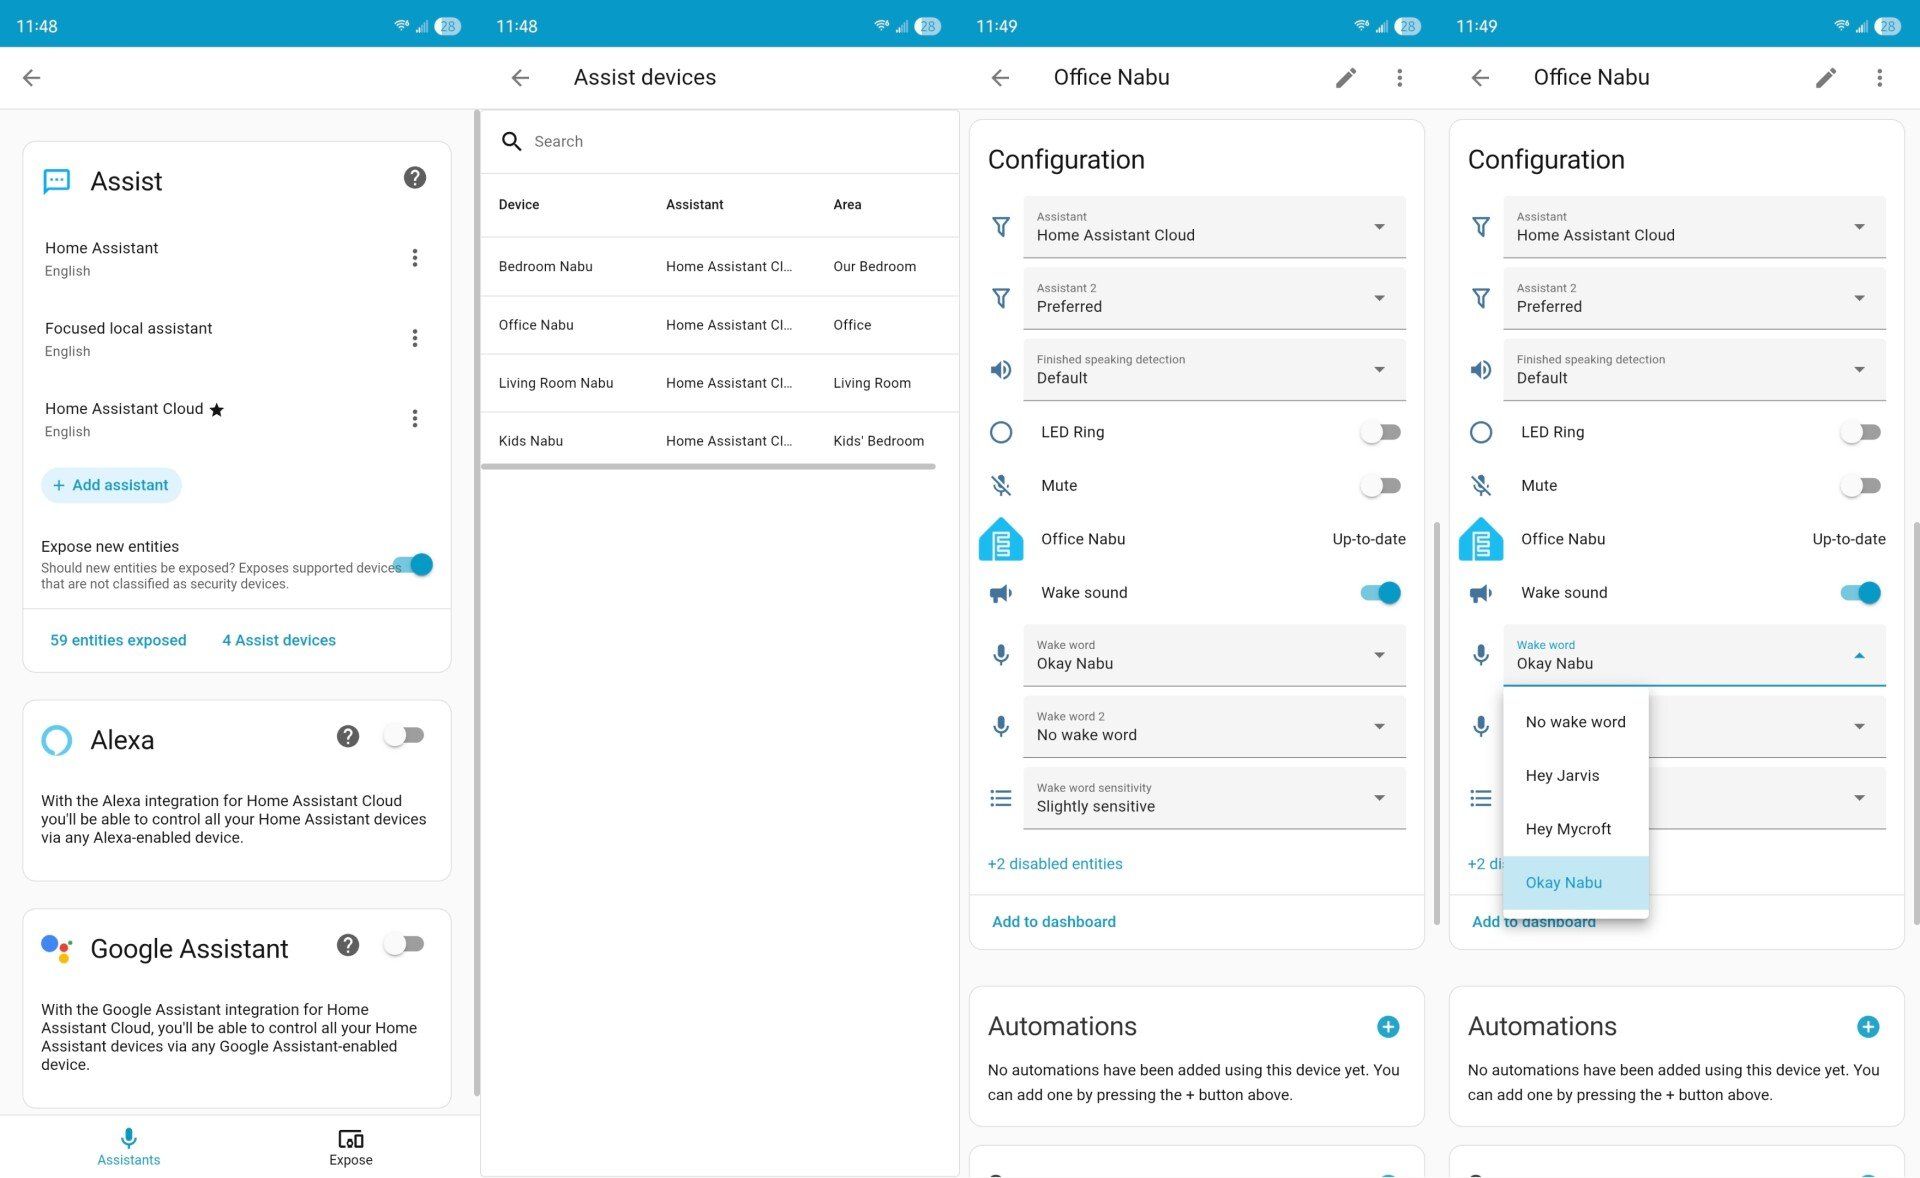Enable LED Ring on Office Nabu
The width and height of the screenshot is (1920, 1178).
coord(1380,432)
